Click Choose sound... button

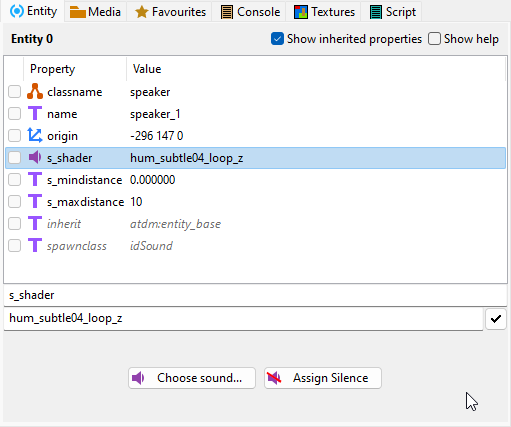click(192, 378)
